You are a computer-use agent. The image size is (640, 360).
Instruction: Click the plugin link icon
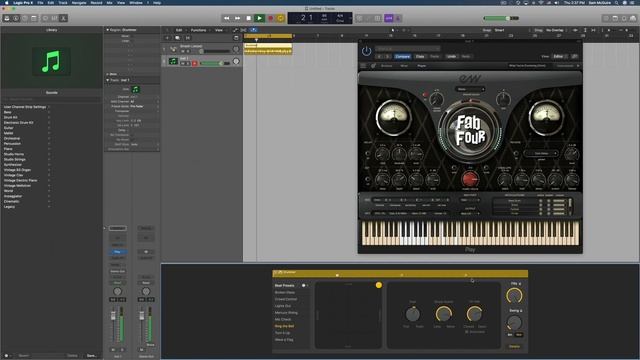[x=575, y=56]
